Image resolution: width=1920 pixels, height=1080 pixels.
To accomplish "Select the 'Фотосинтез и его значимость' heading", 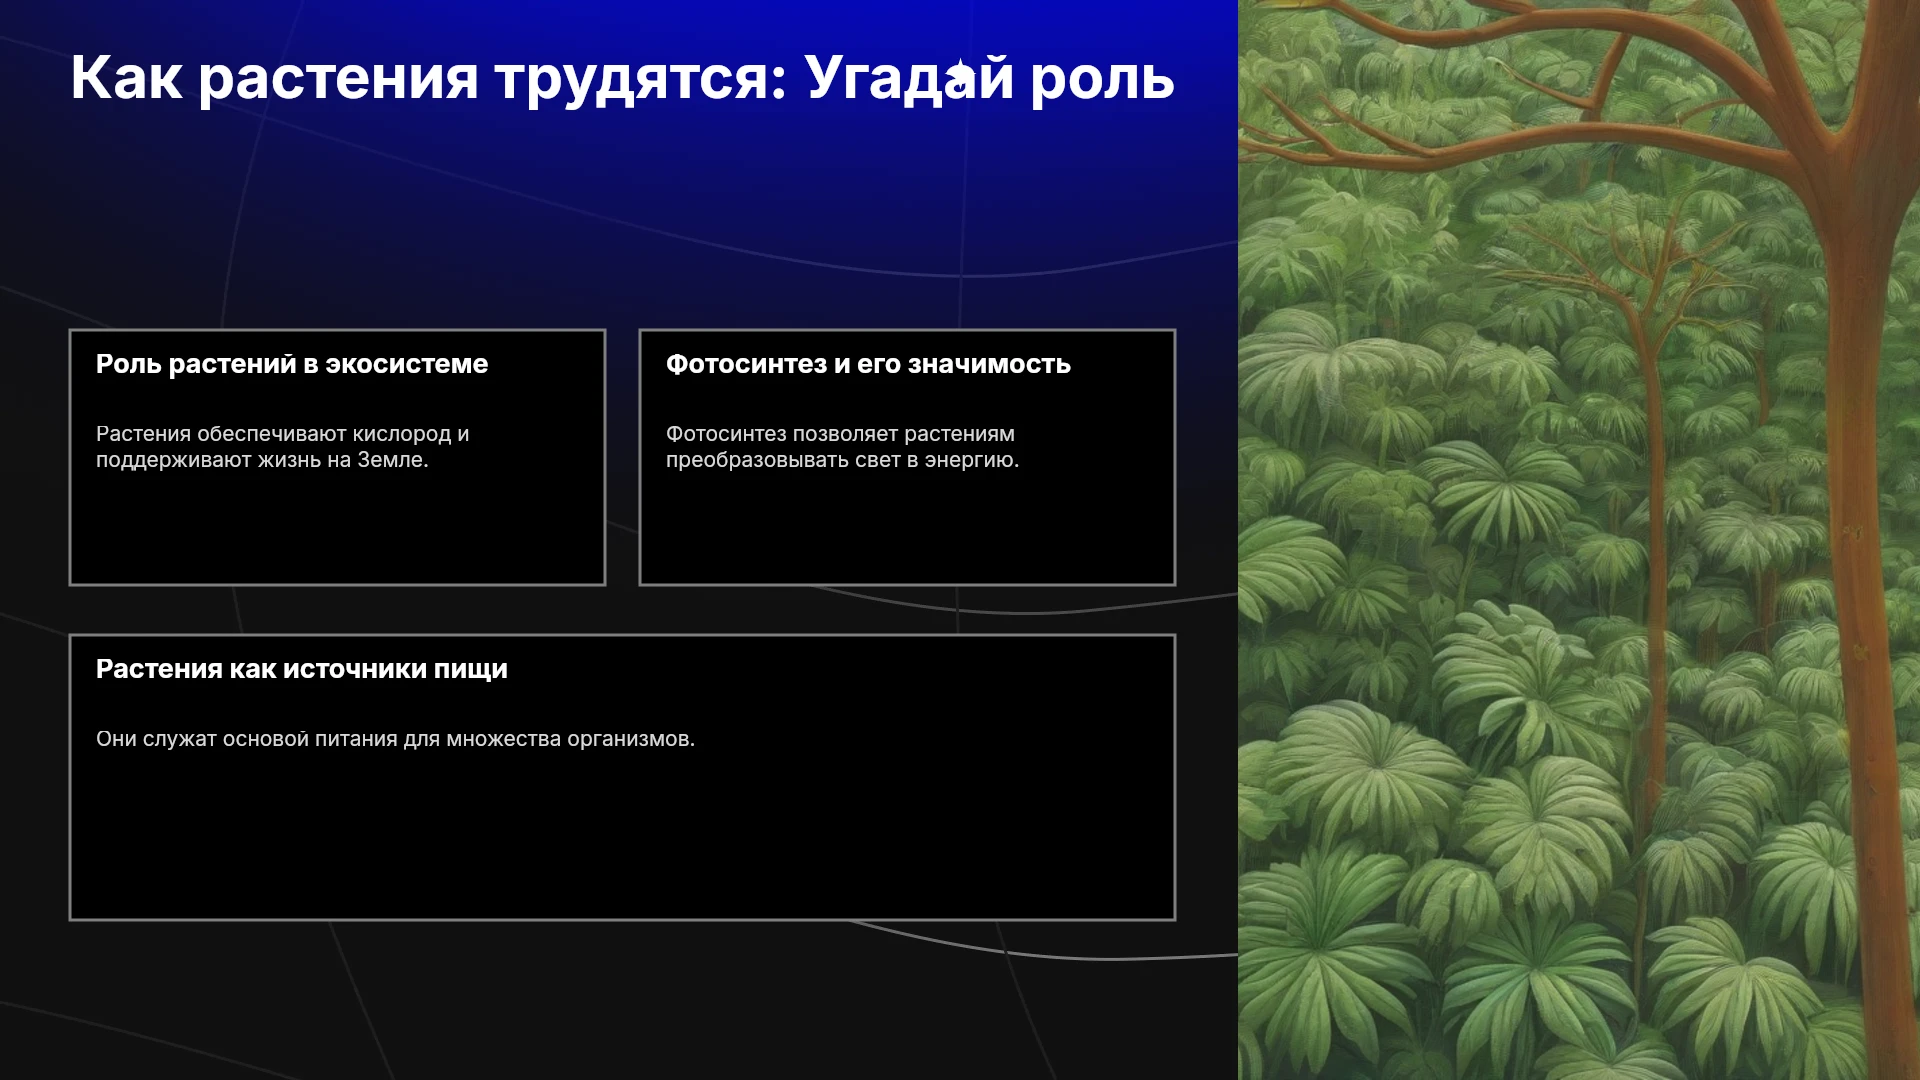I will click(x=868, y=364).
